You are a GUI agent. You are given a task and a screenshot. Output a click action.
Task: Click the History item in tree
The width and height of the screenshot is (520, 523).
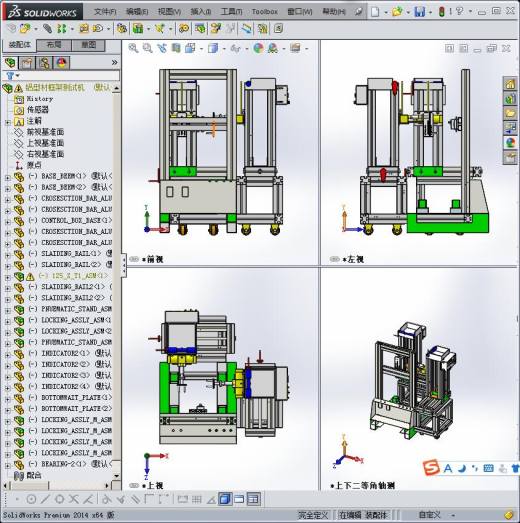(40, 99)
